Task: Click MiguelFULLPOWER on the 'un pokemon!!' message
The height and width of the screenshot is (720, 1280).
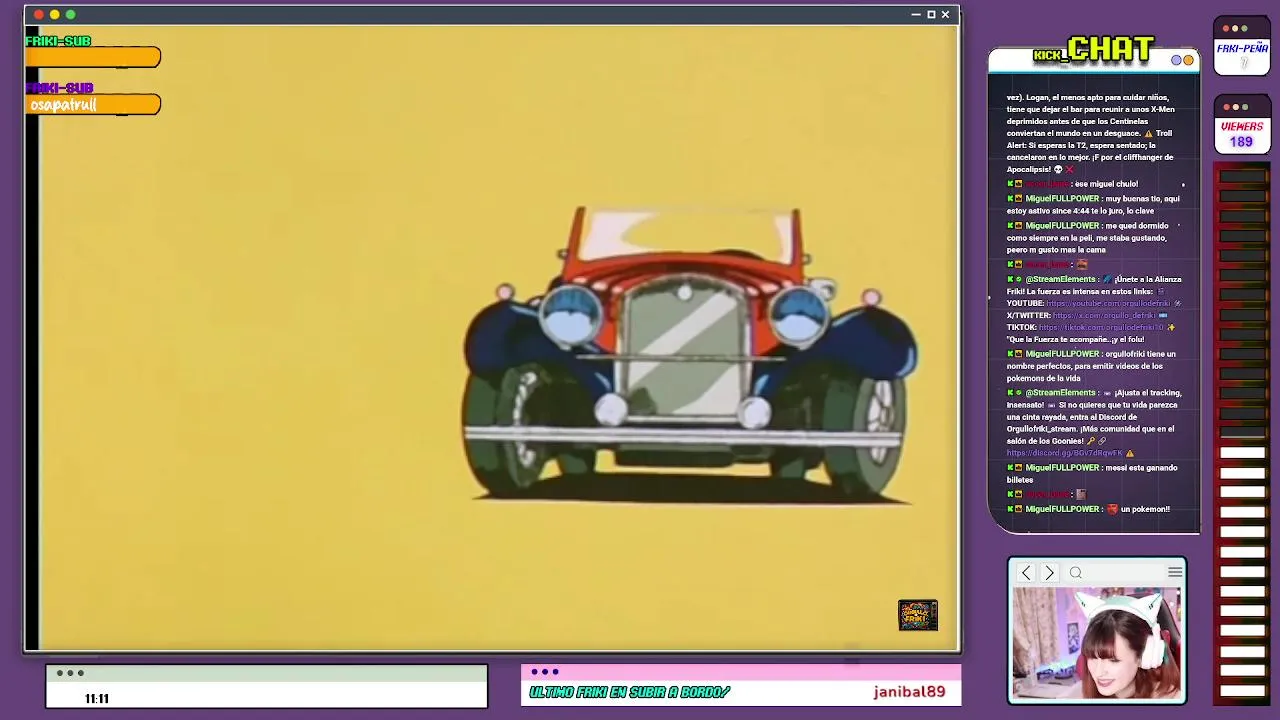Action: tap(1062, 509)
